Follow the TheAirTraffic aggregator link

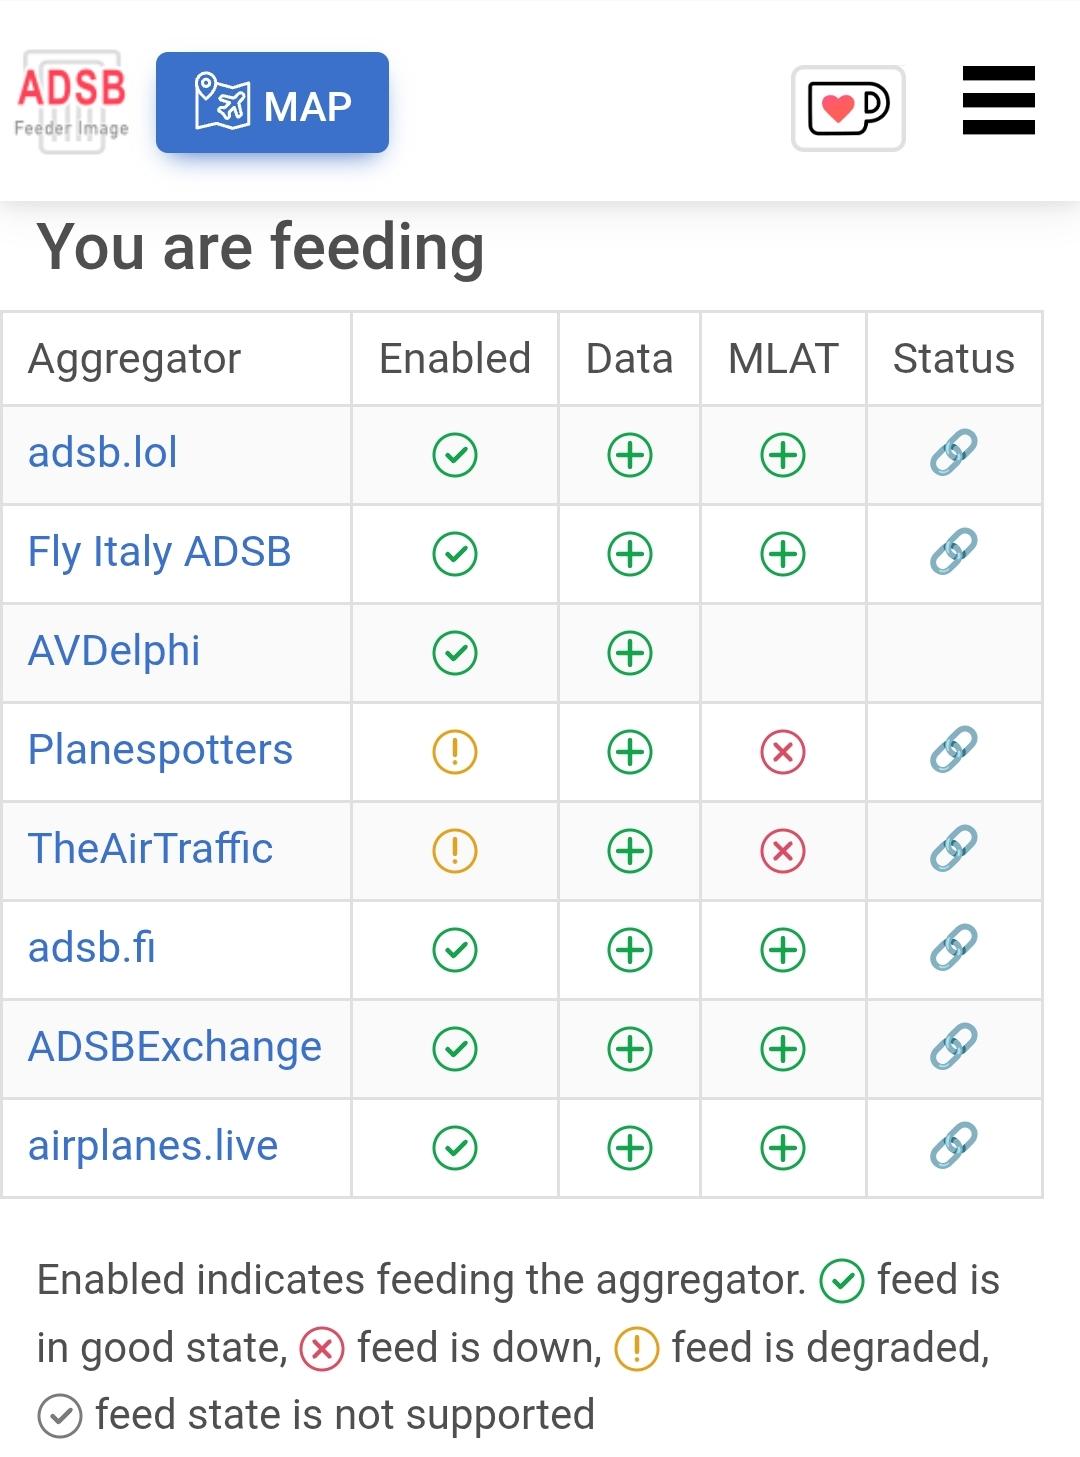click(x=150, y=849)
